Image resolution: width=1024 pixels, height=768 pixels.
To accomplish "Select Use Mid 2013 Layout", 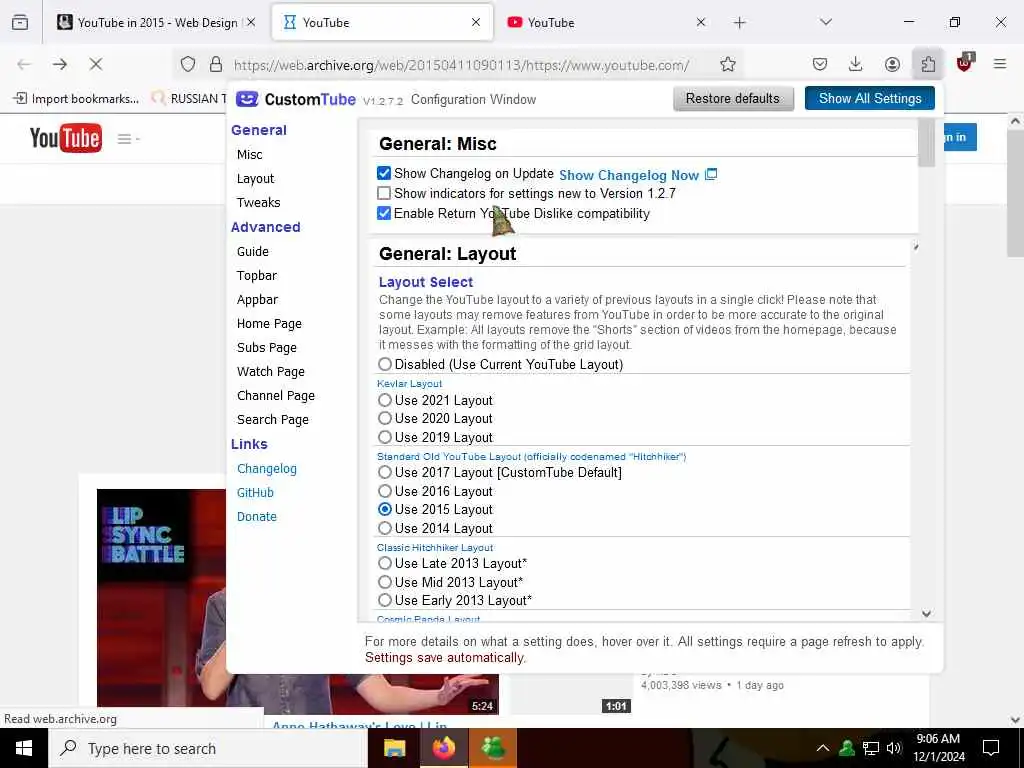I will pos(385,582).
